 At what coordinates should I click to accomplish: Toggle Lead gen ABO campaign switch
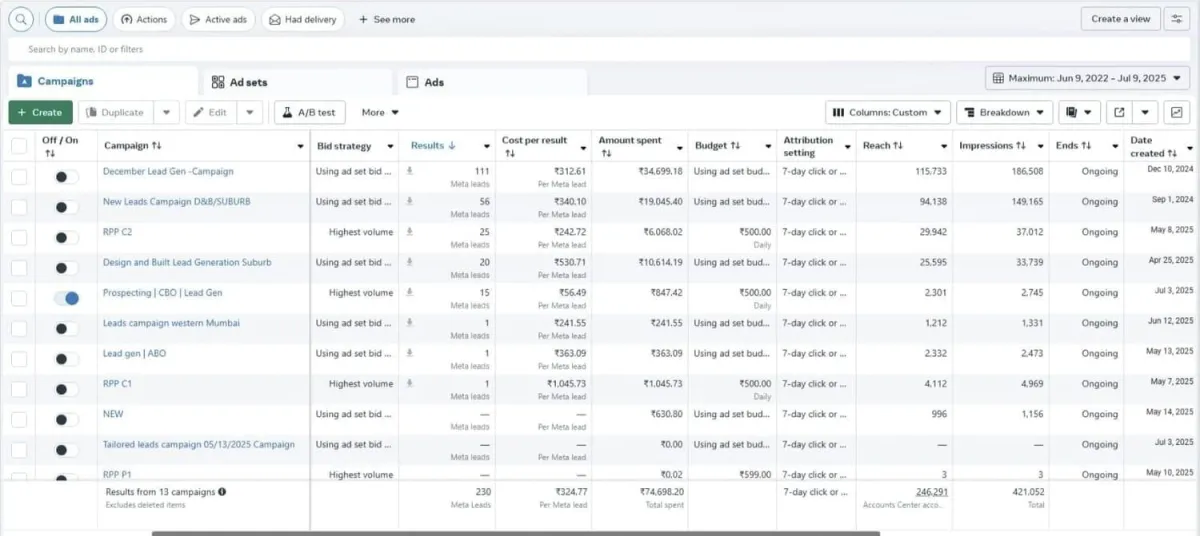tap(67, 359)
